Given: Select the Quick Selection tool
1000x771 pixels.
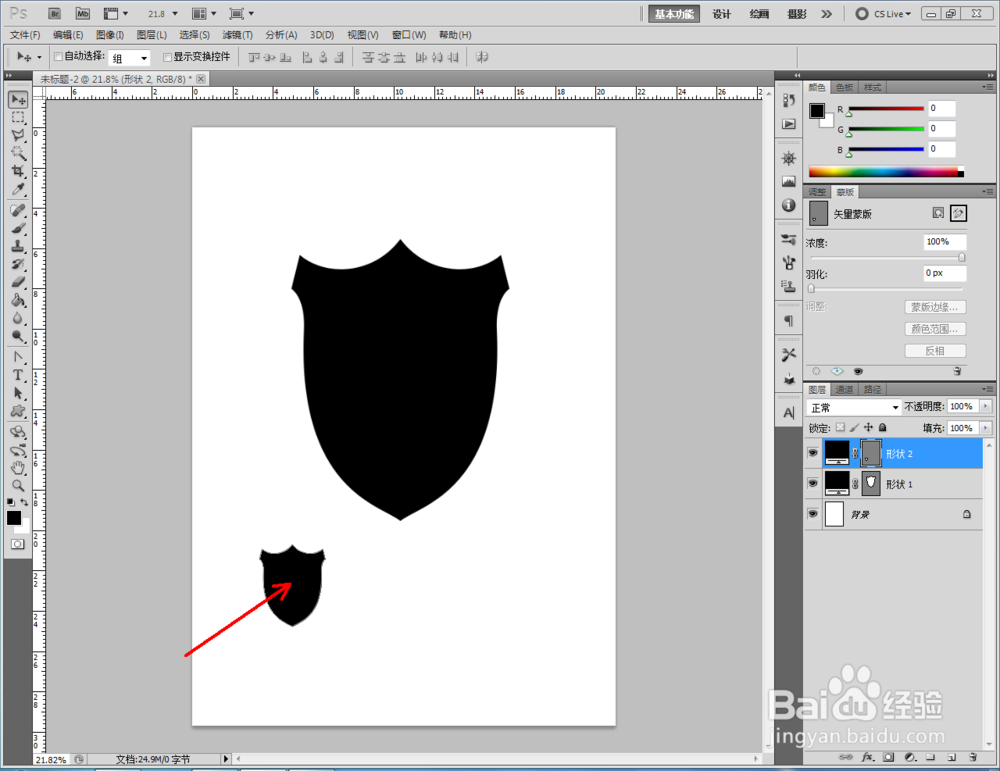Looking at the screenshot, I should pyautogui.click(x=18, y=153).
